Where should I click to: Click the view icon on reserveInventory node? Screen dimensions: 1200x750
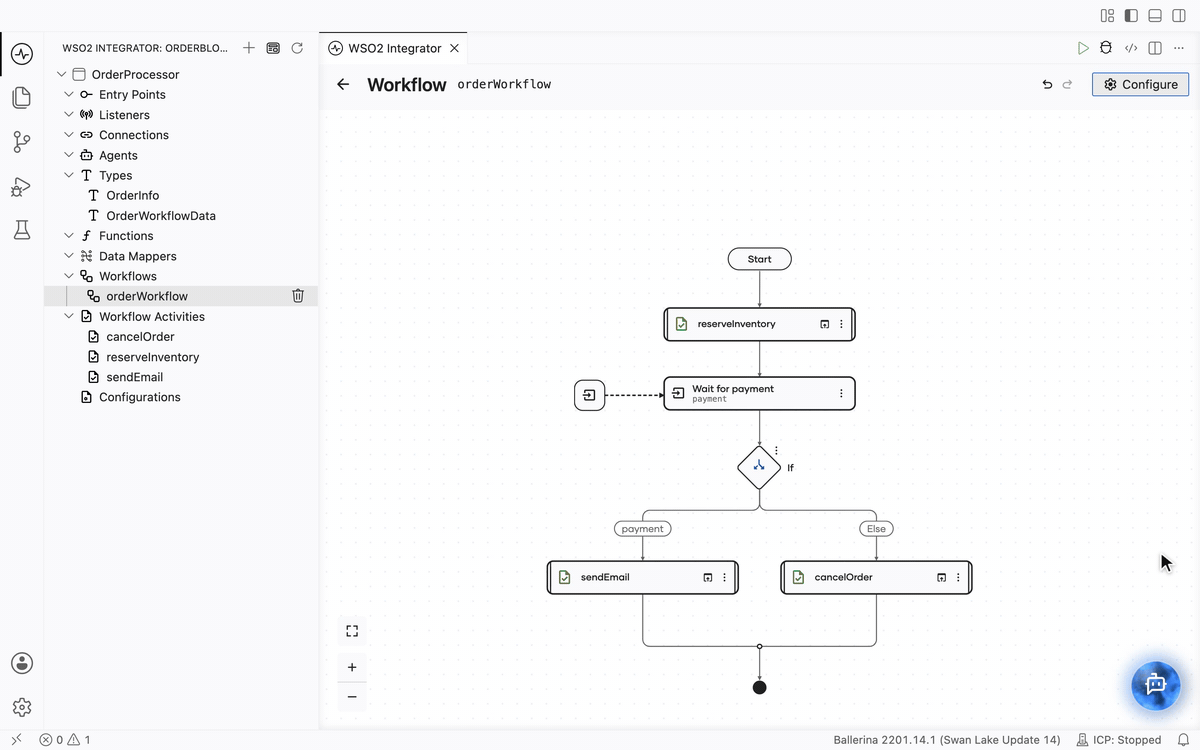point(824,324)
